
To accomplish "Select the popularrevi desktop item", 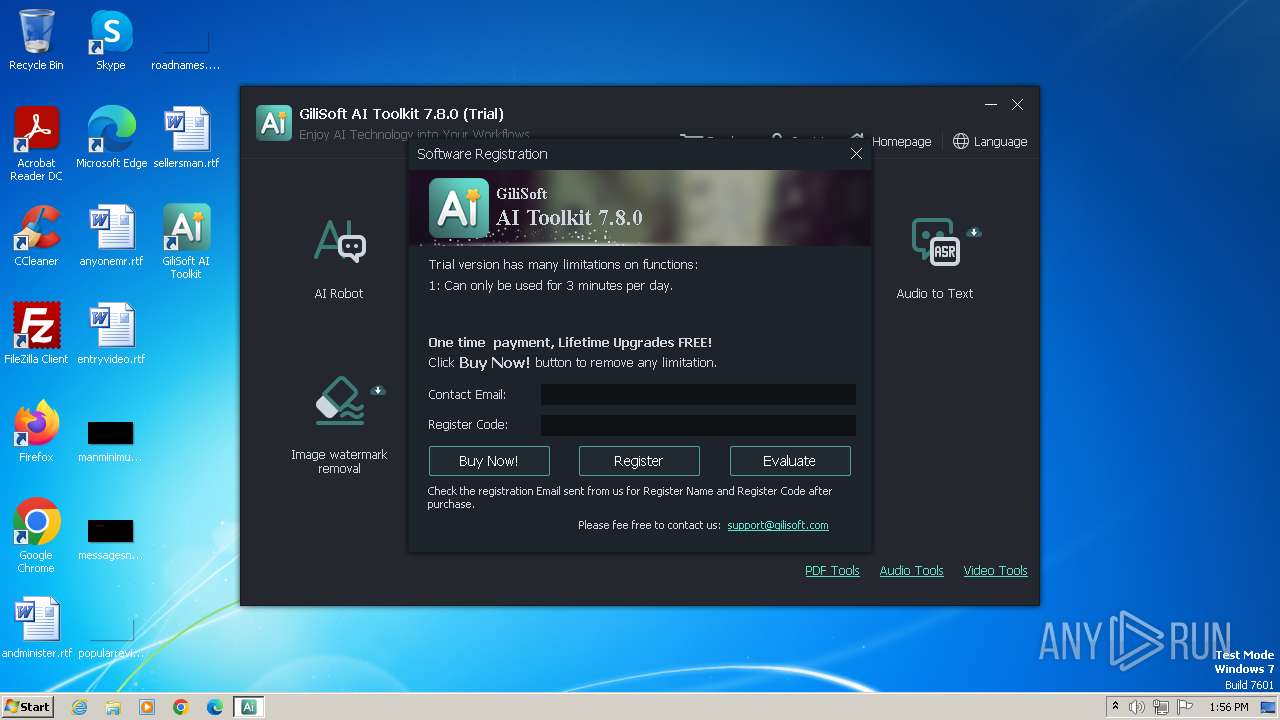I will (x=111, y=635).
